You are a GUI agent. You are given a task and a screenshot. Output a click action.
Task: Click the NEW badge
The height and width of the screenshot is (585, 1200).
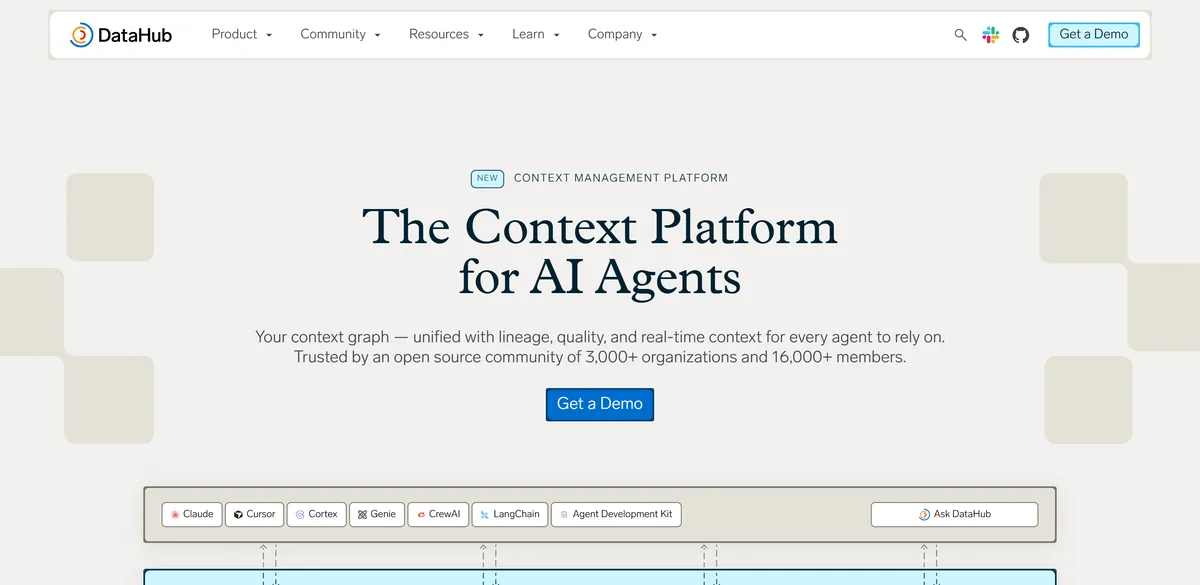click(487, 178)
